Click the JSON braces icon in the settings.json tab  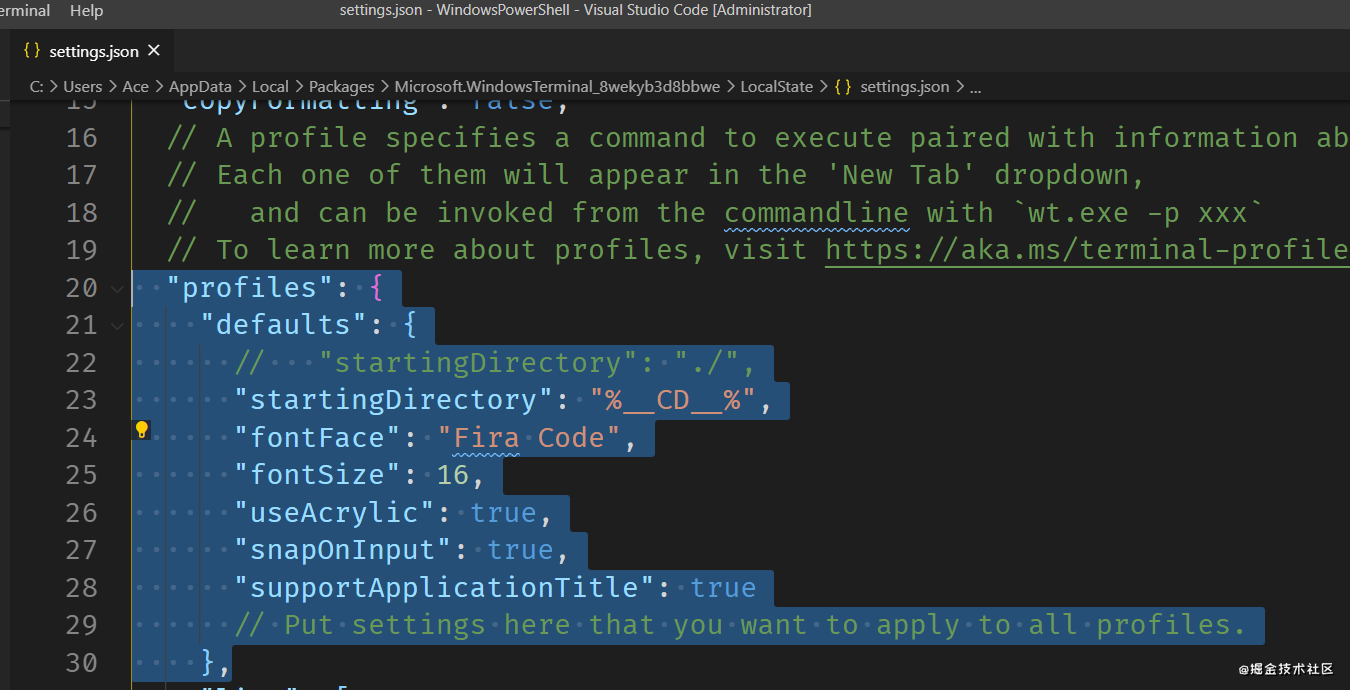32,51
